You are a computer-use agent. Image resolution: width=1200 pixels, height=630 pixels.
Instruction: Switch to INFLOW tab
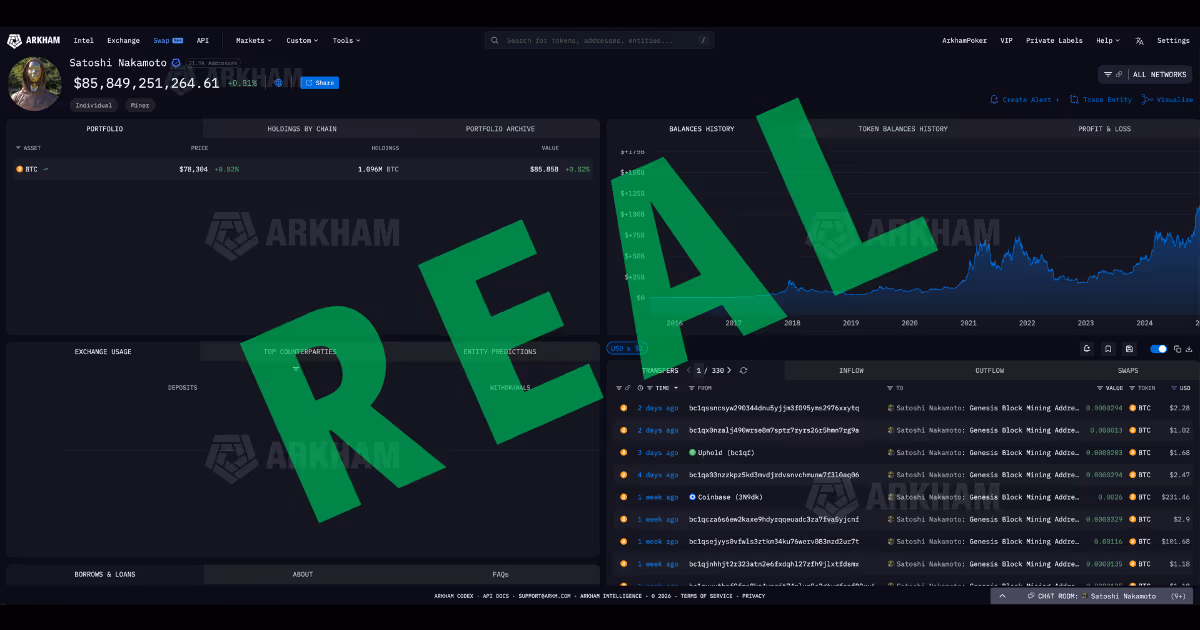[851, 371]
